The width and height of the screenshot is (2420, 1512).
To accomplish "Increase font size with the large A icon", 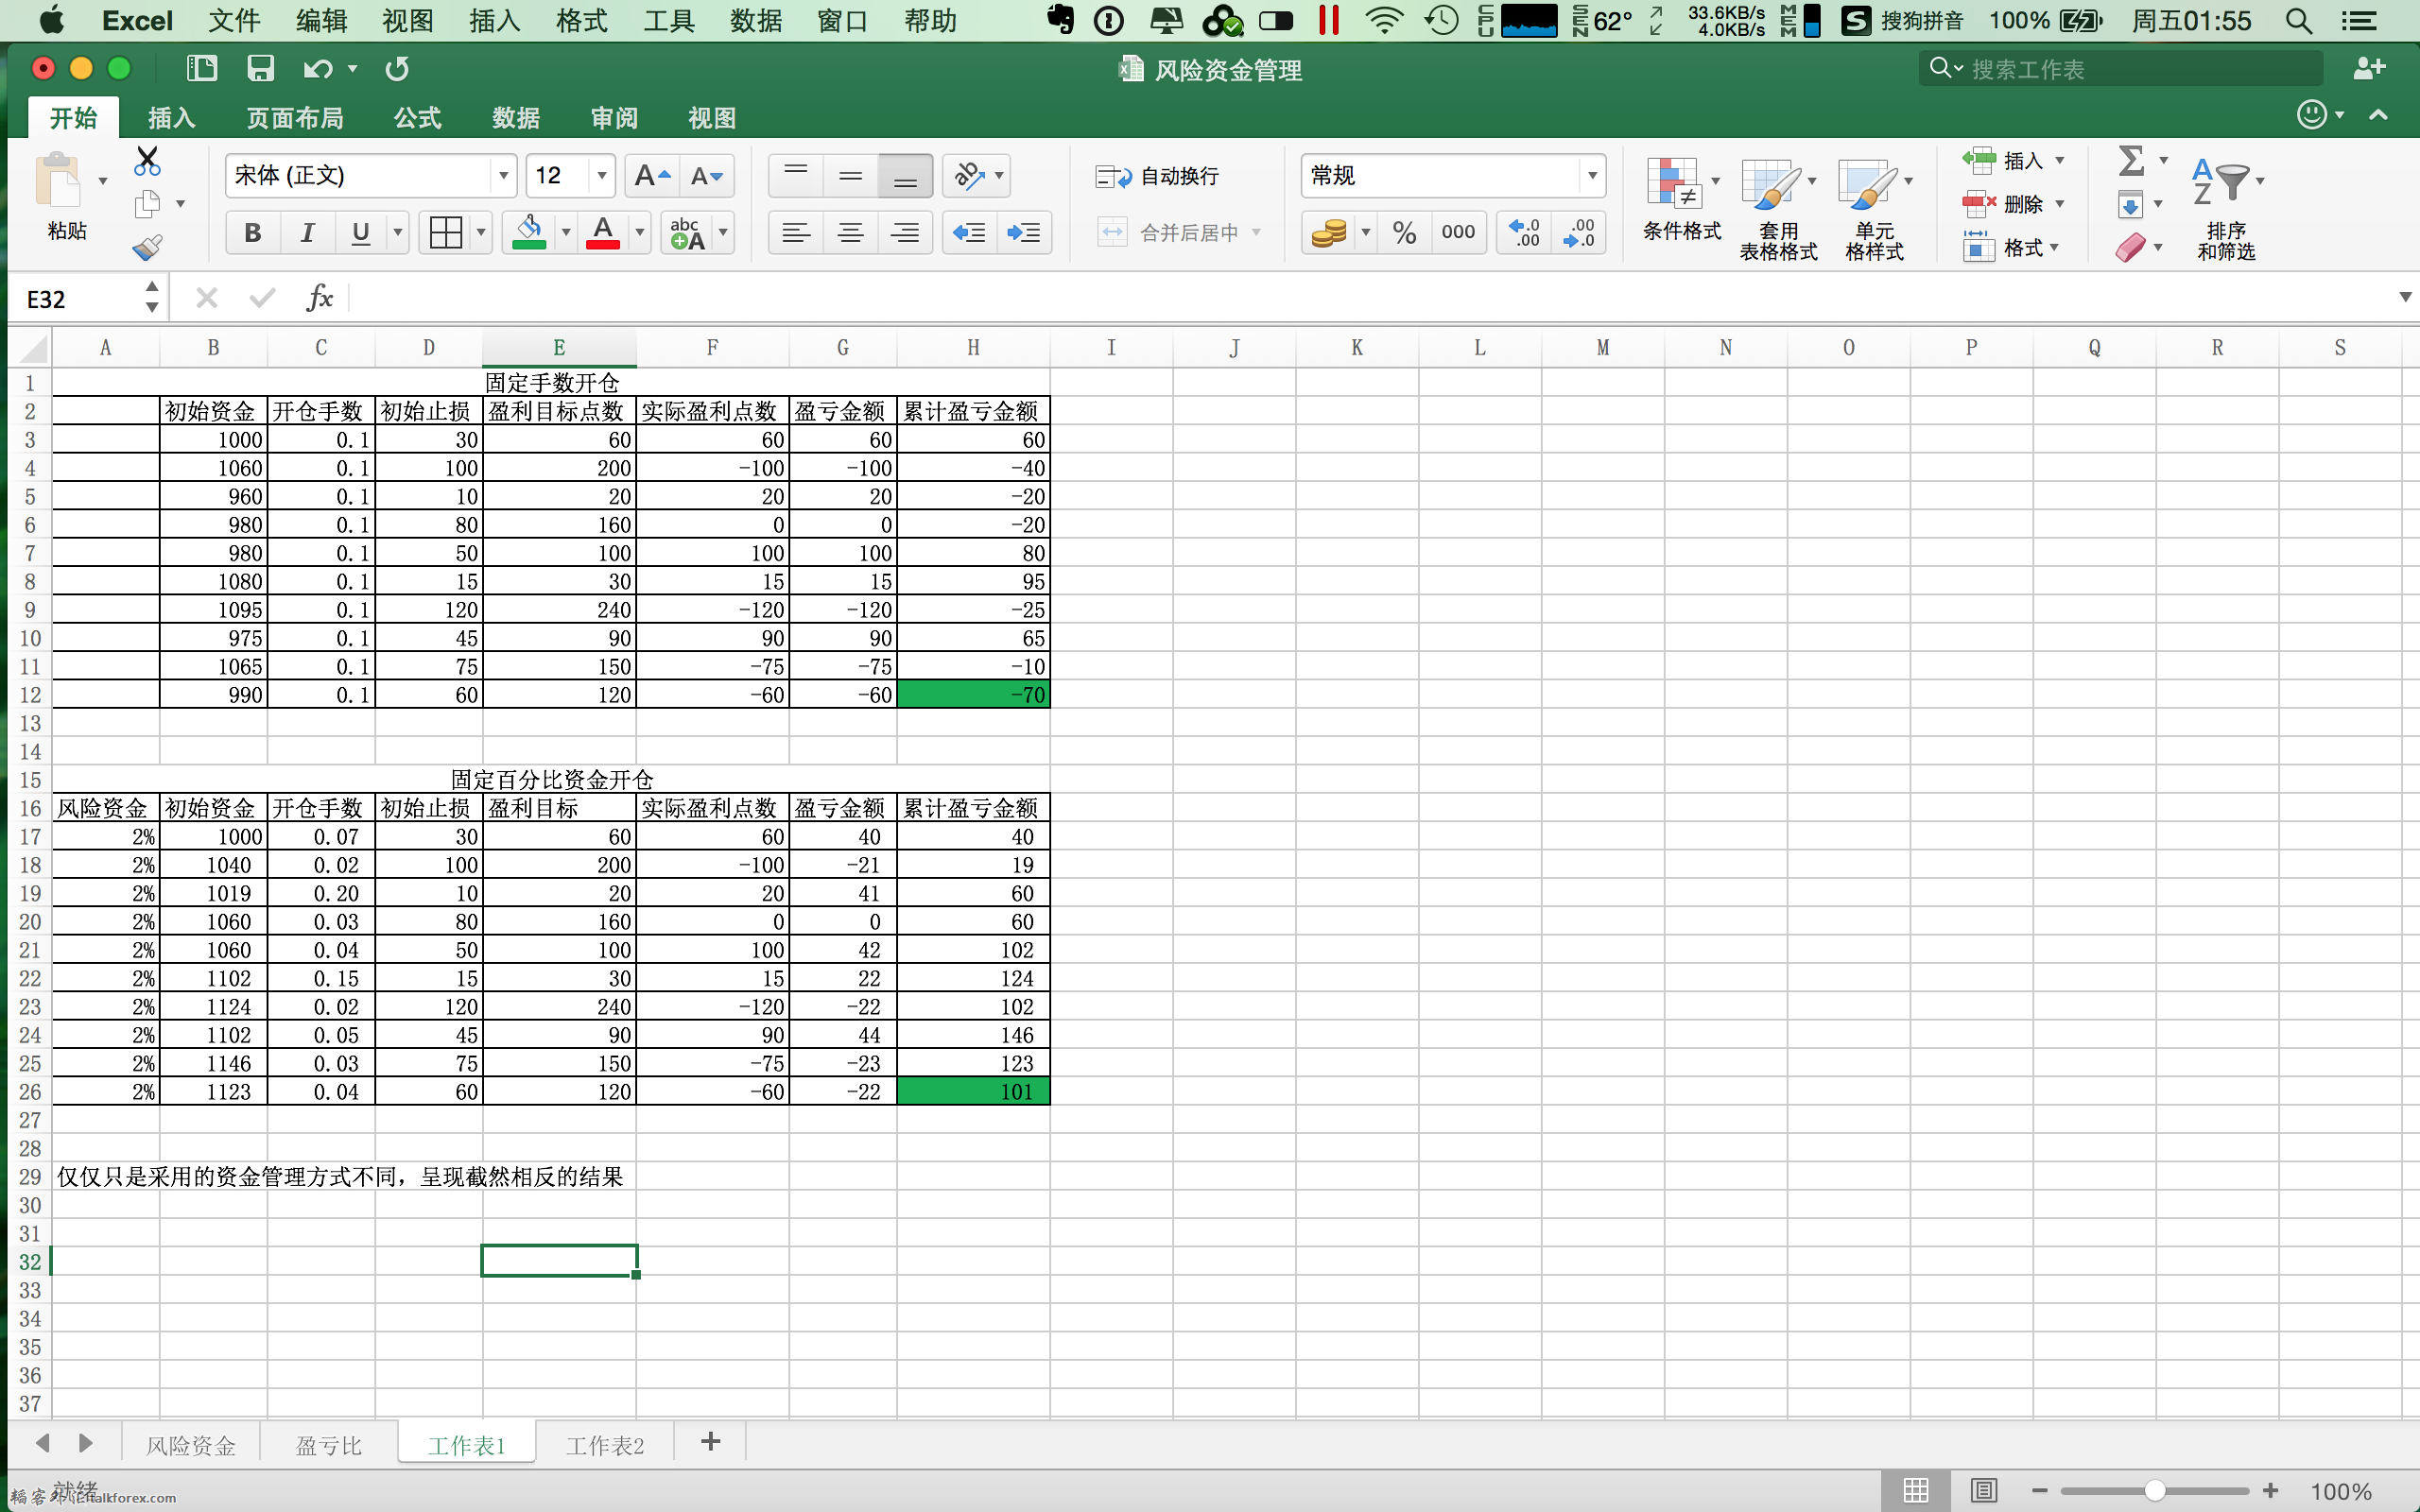I will click(652, 176).
